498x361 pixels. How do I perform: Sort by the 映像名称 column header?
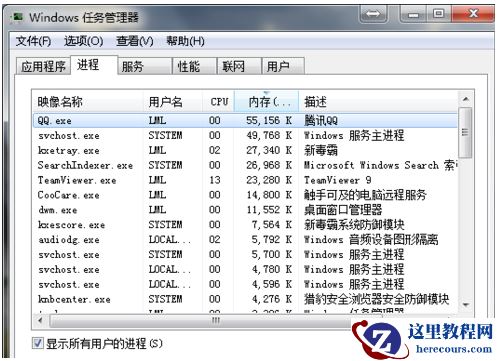point(88,102)
